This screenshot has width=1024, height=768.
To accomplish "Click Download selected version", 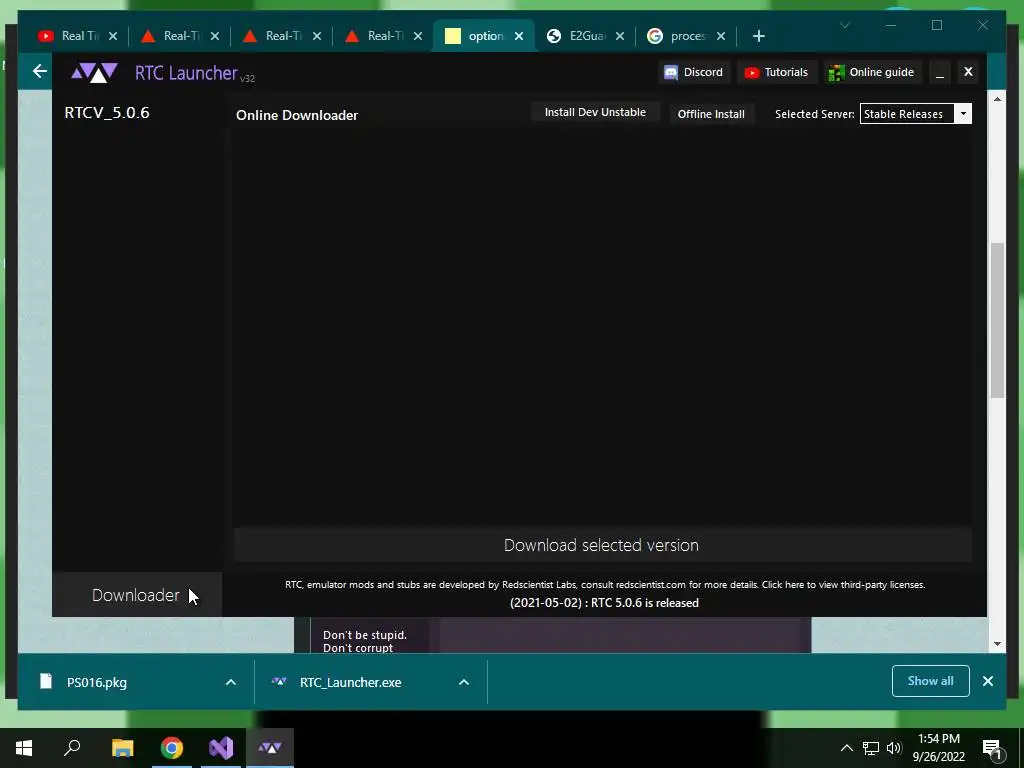I will coord(602,545).
